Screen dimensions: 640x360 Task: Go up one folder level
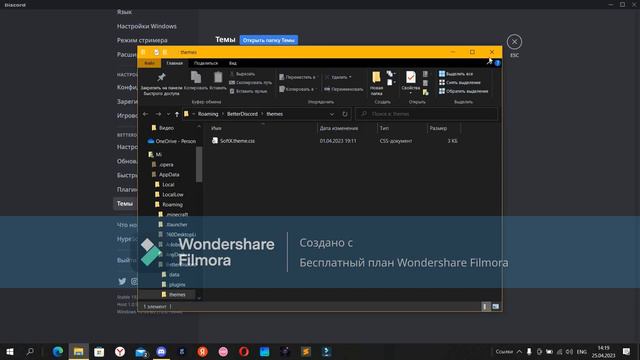tap(177, 114)
